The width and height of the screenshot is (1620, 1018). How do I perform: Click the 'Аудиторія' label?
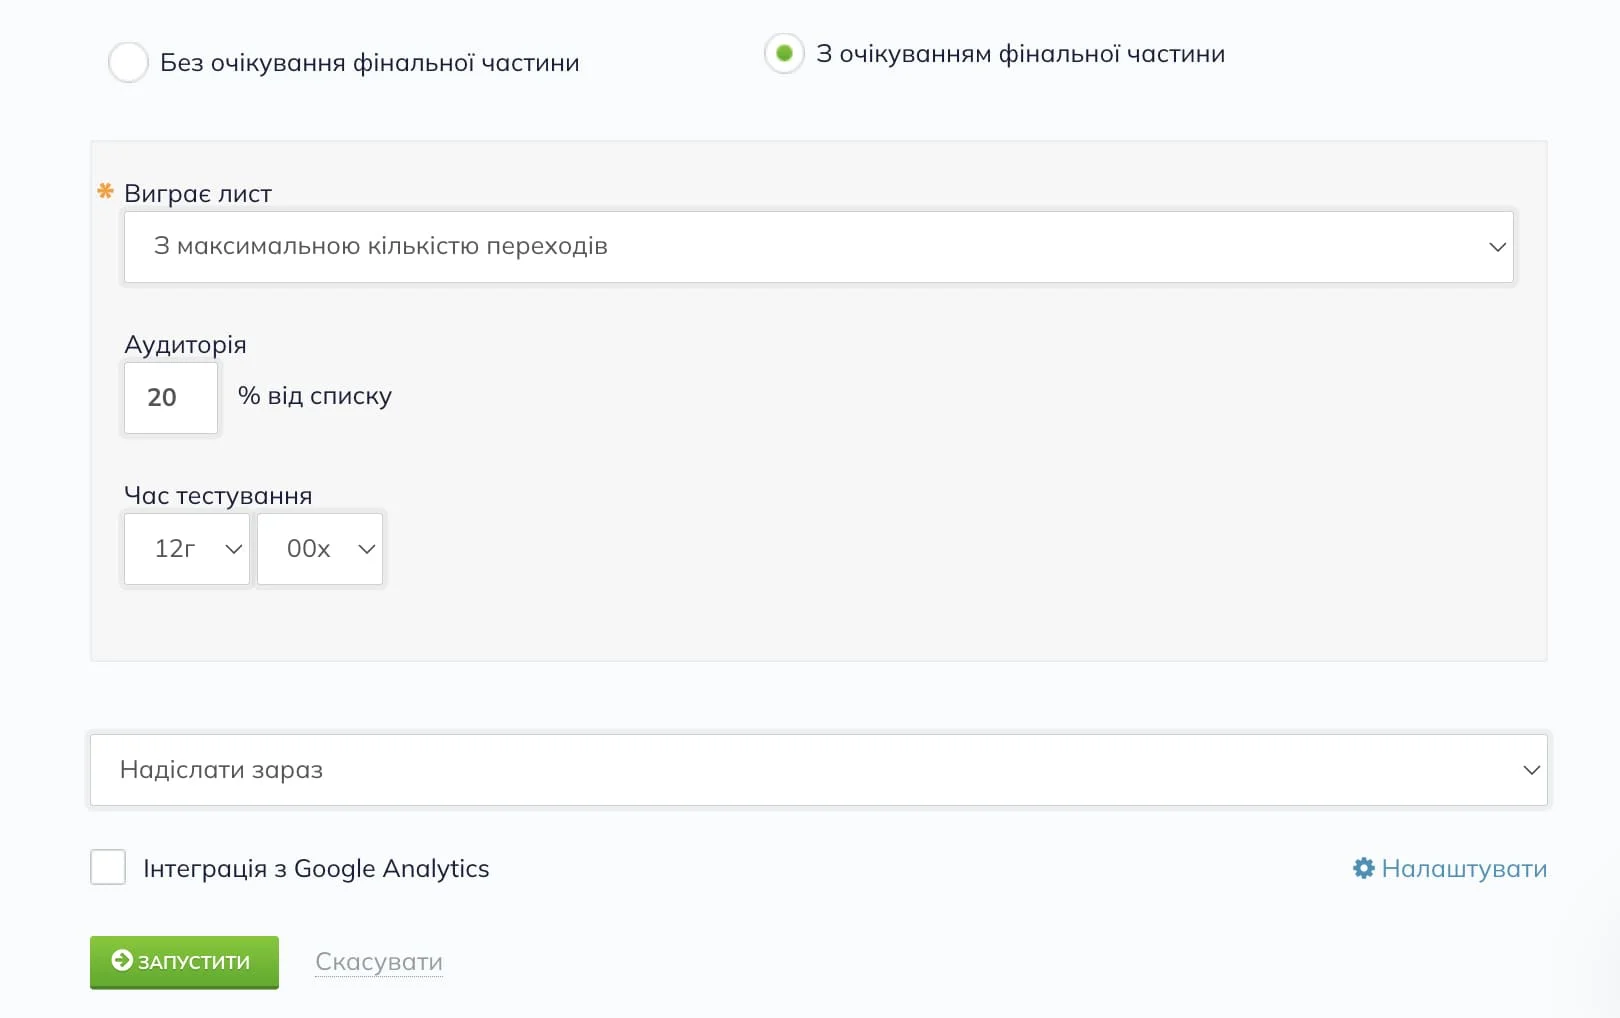(185, 344)
